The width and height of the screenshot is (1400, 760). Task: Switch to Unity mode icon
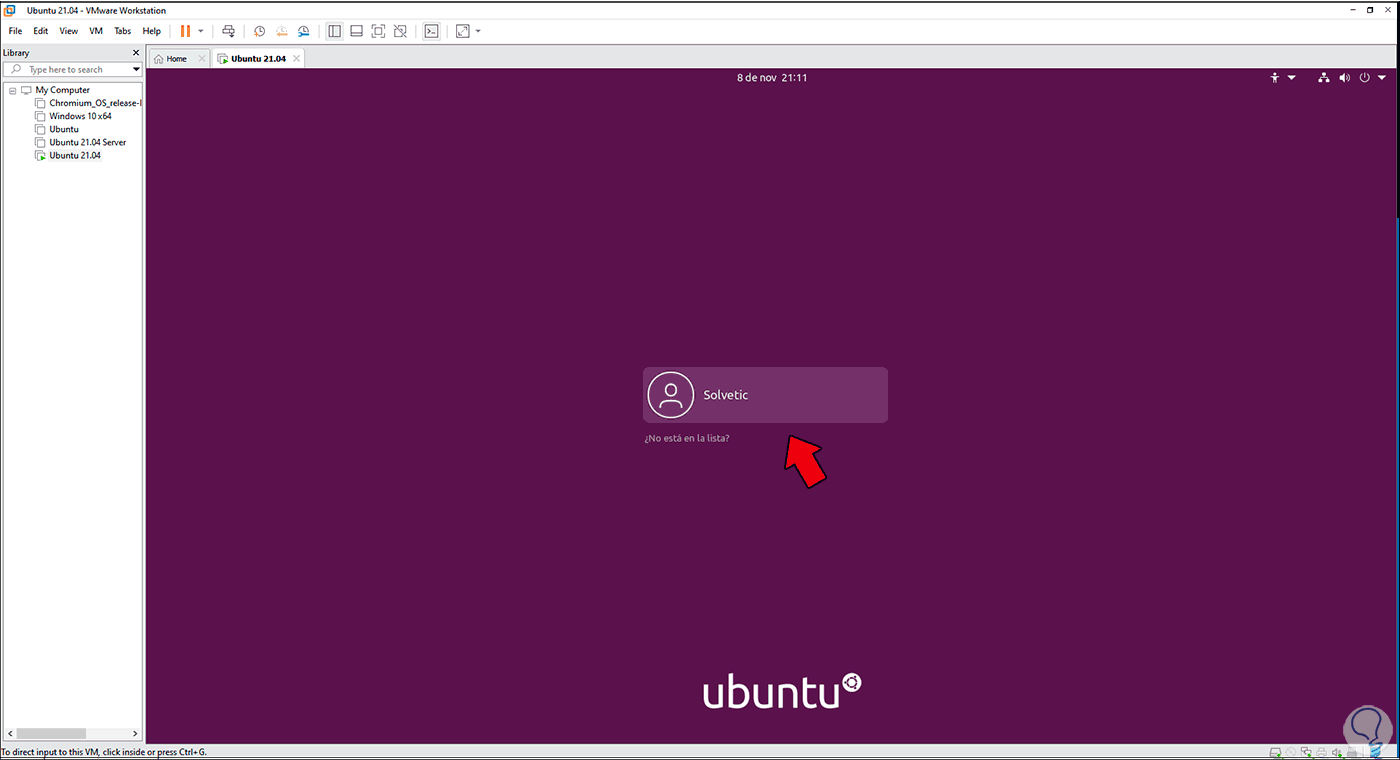(x=400, y=31)
